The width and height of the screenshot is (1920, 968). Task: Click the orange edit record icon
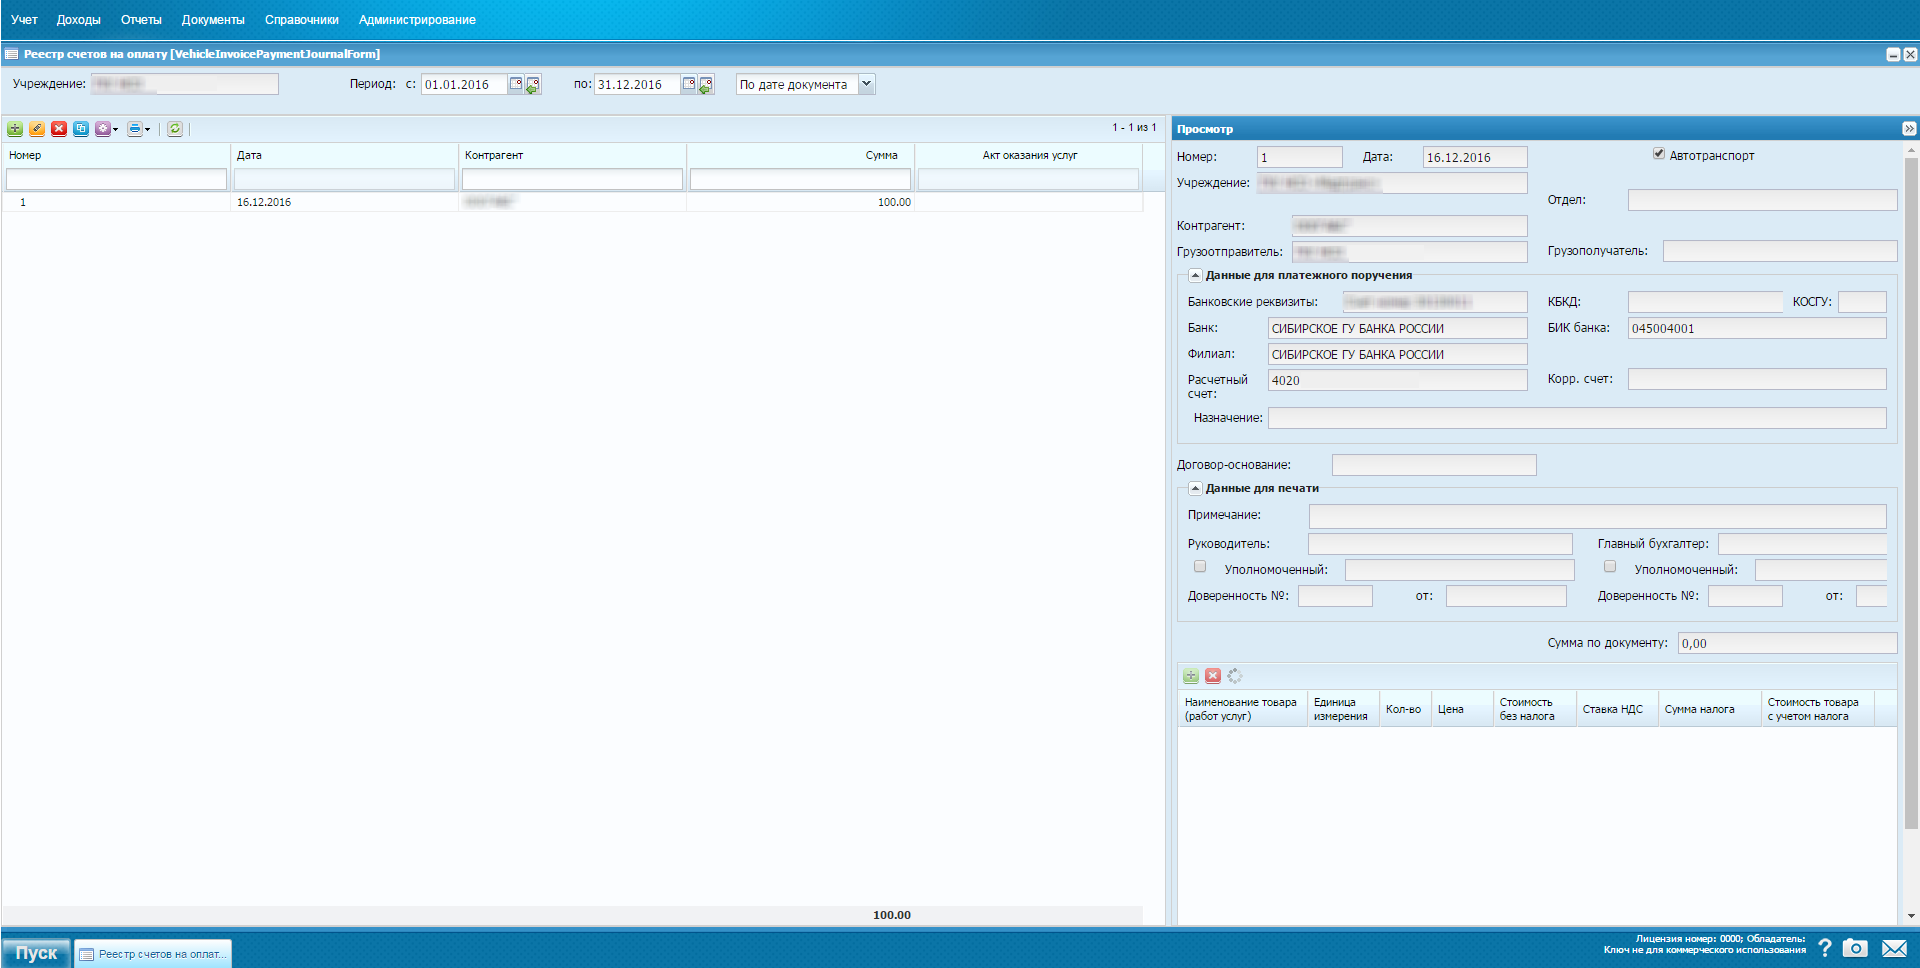click(x=37, y=129)
